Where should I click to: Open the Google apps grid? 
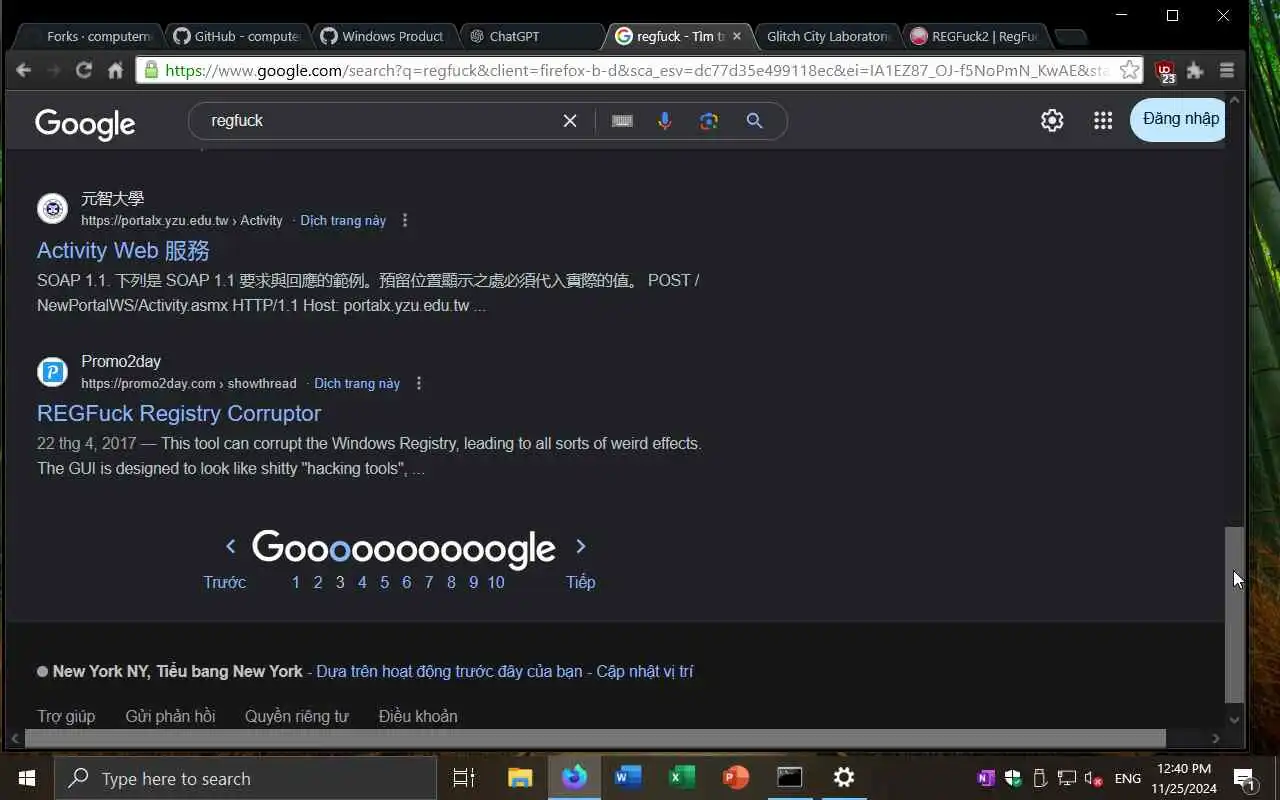click(1103, 120)
